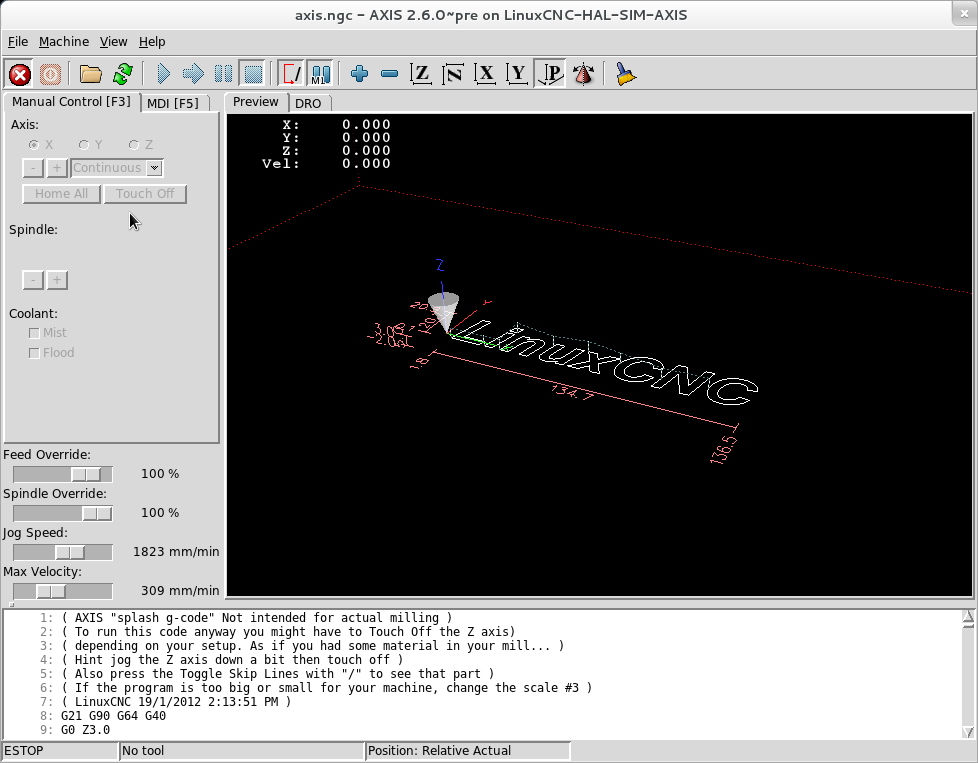Switch to front view Y
Screen dimensions: 978x763
click(x=517, y=74)
